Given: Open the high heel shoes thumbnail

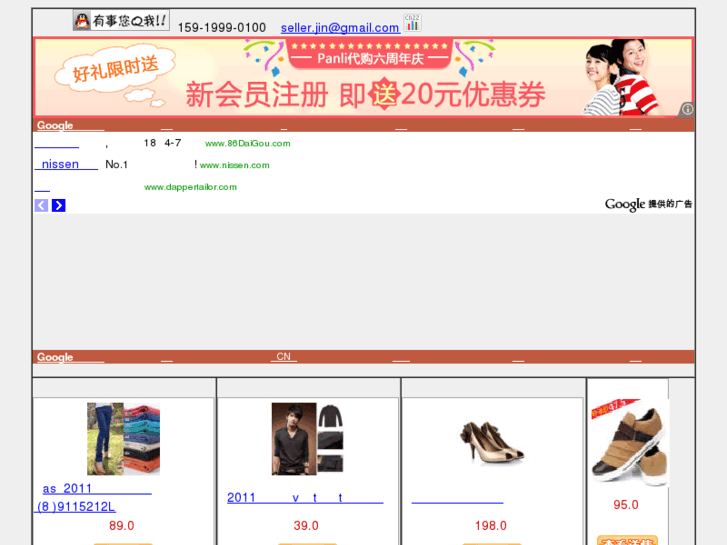Looking at the screenshot, I should click(491, 442).
